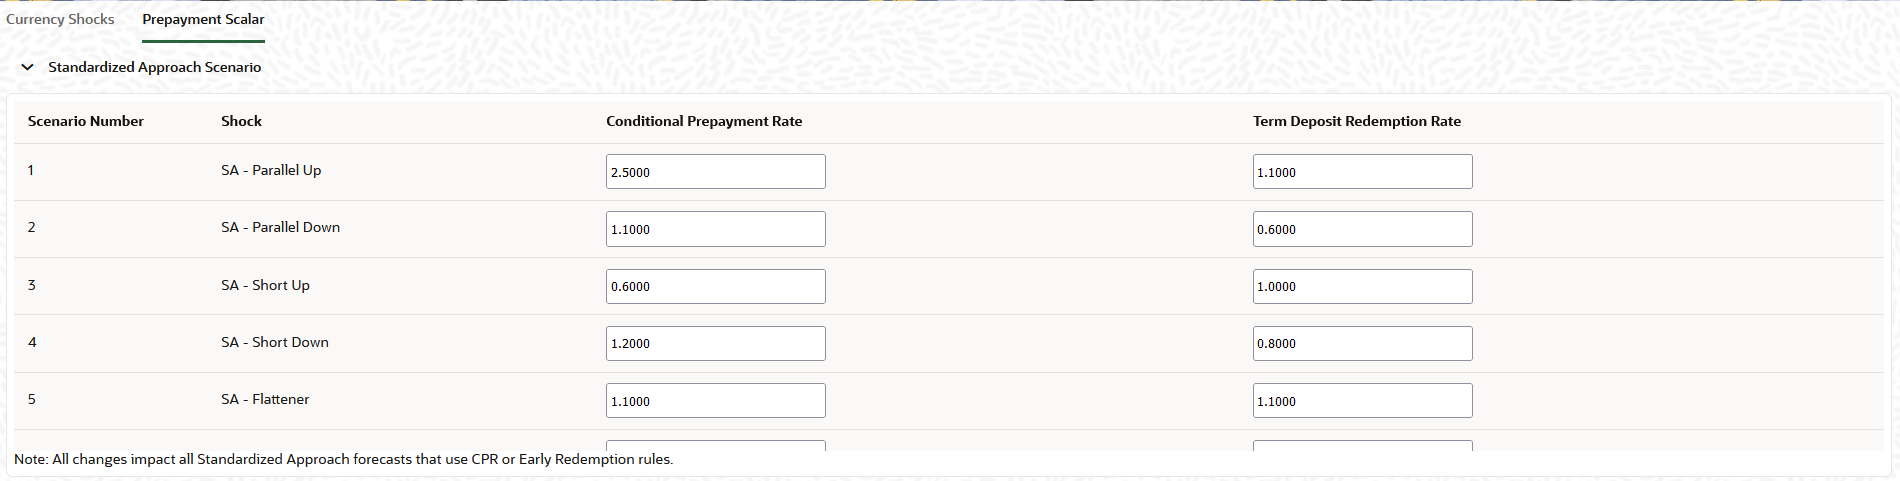Click the Conditional Prepayment Rate column header
Viewport: 1900px width, 481px height.
click(704, 121)
